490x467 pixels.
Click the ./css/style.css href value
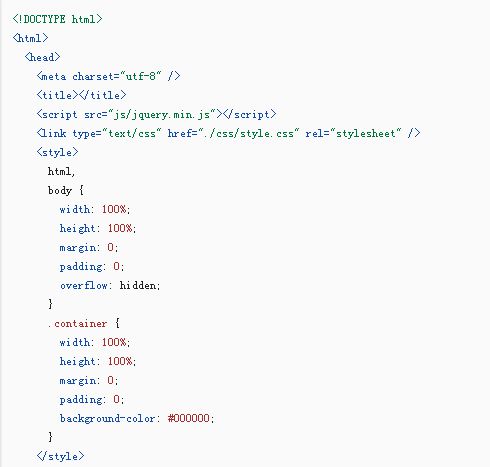248,133
